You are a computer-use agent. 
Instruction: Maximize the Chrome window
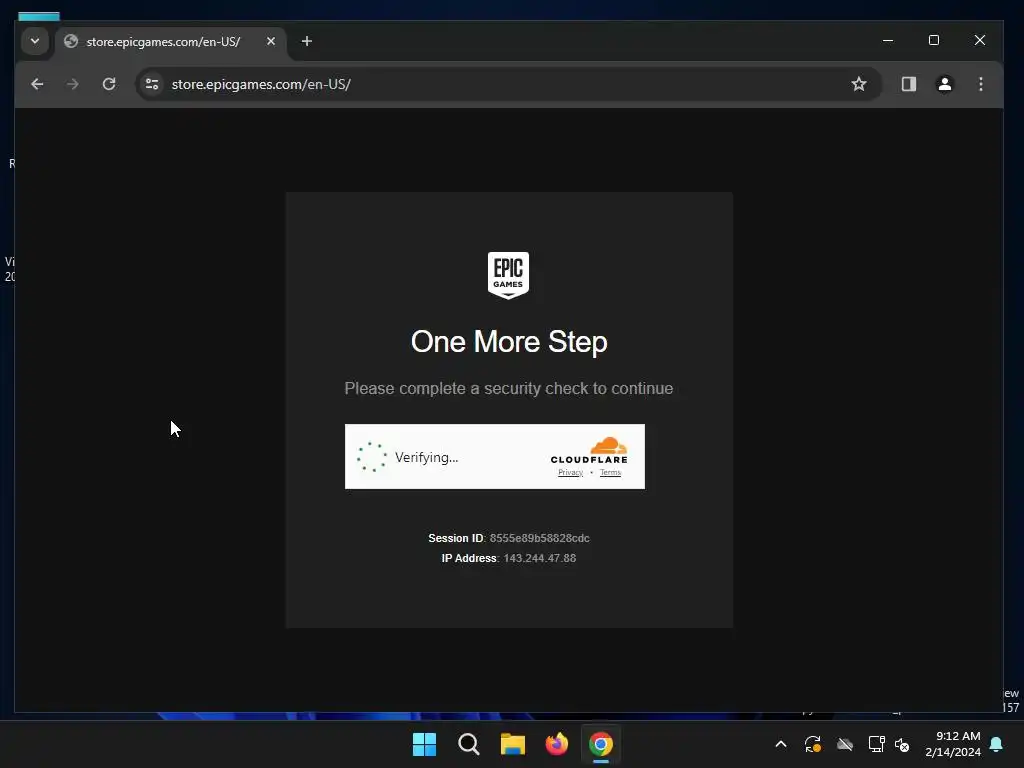(x=934, y=40)
